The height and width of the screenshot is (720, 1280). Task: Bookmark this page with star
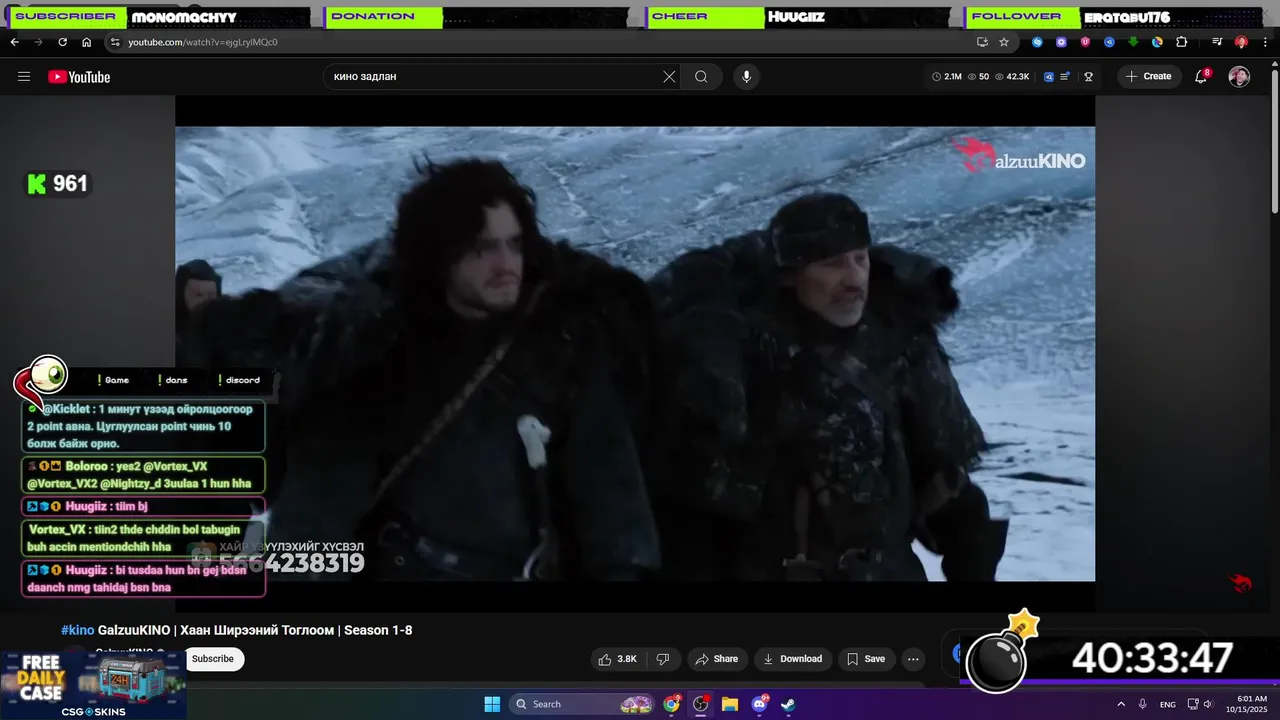pos(1004,42)
